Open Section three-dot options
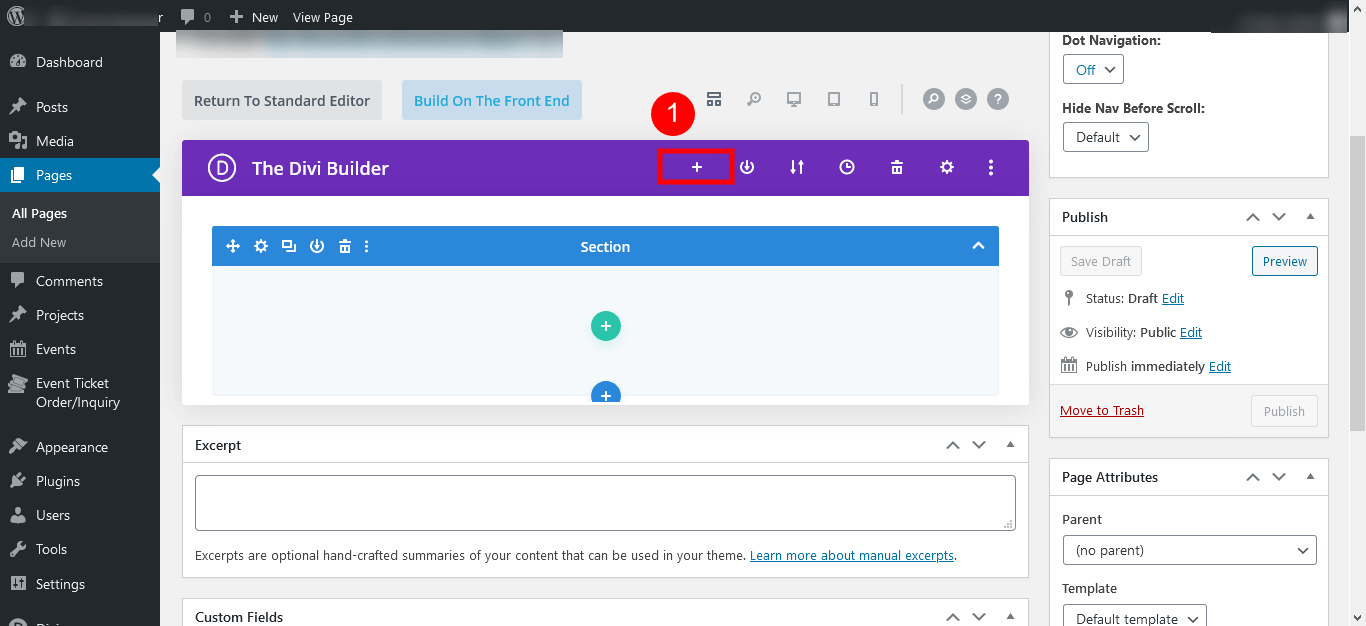 367,246
